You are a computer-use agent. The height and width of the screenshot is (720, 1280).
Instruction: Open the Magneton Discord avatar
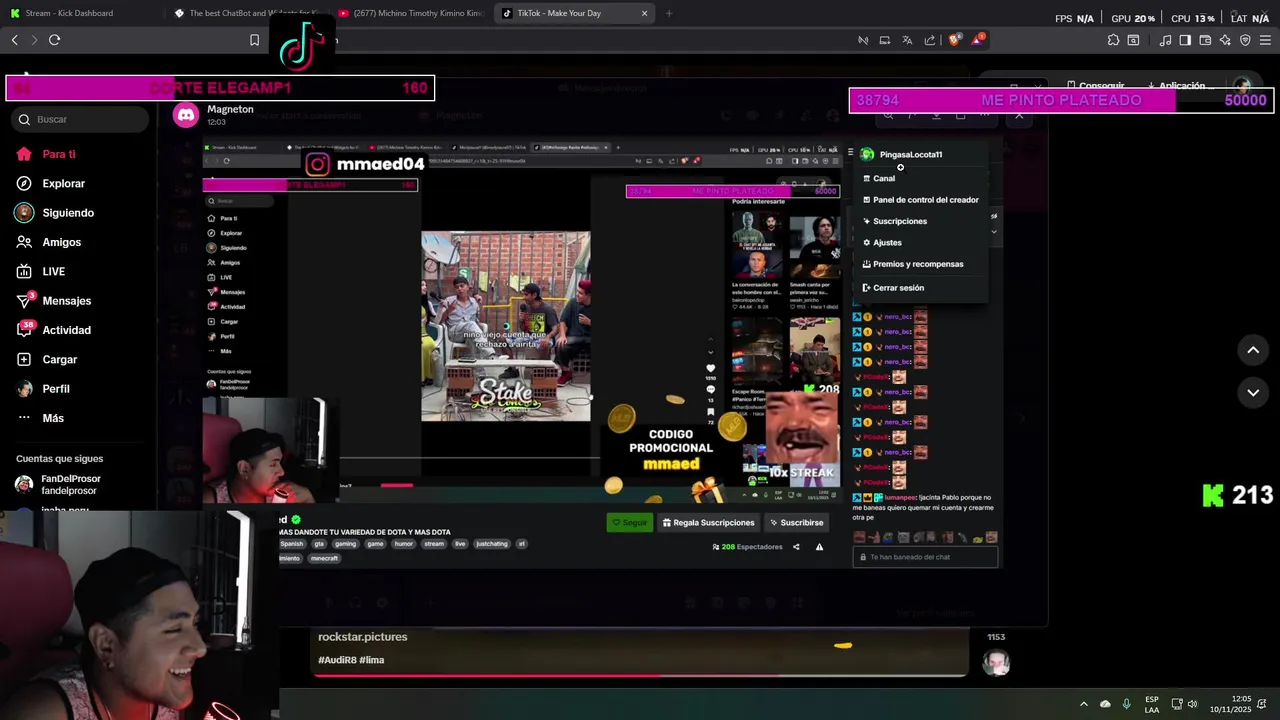point(186,115)
